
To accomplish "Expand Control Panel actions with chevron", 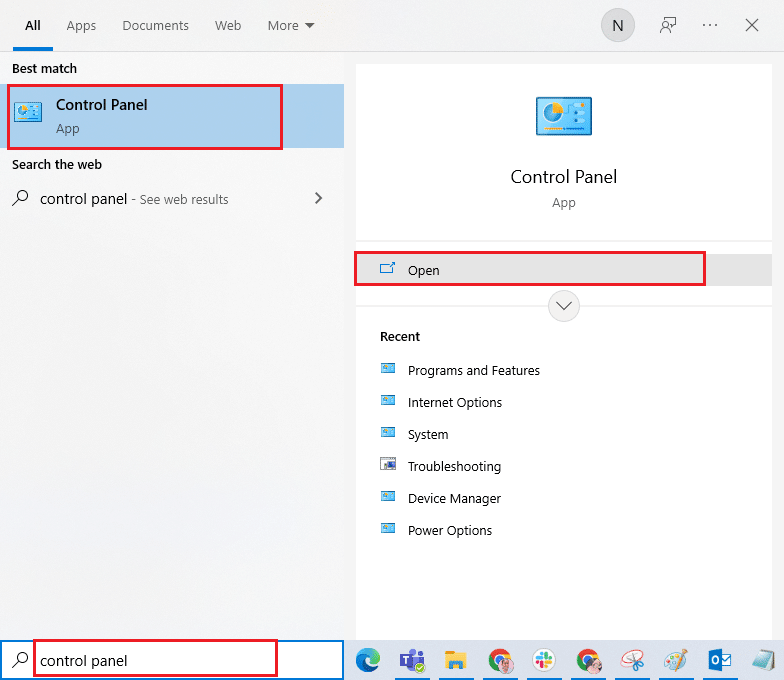I will click(564, 306).
